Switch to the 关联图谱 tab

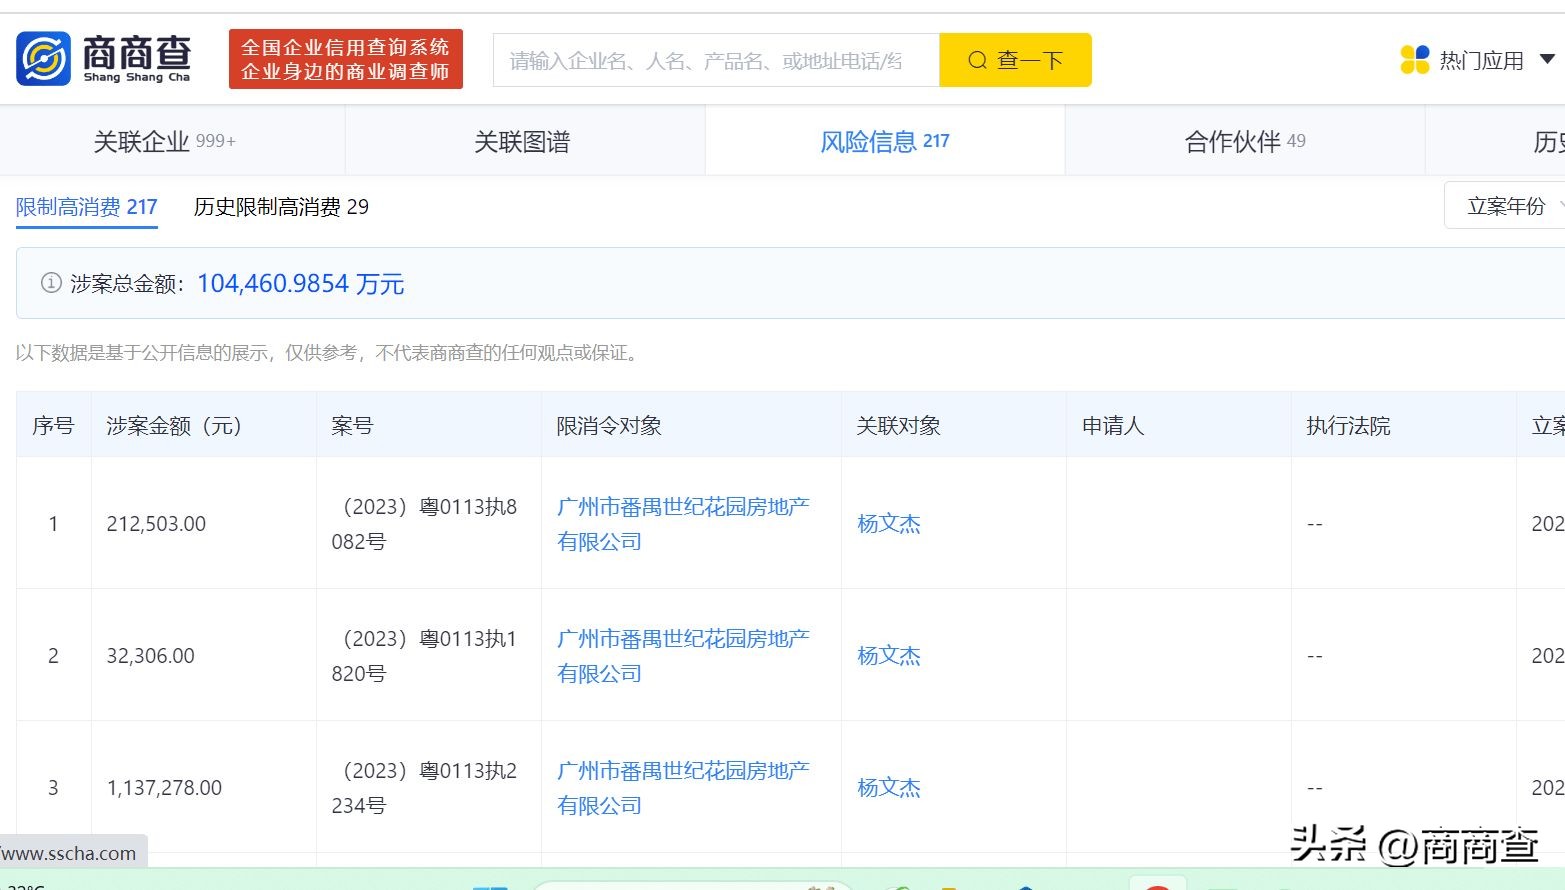[523, 141]
